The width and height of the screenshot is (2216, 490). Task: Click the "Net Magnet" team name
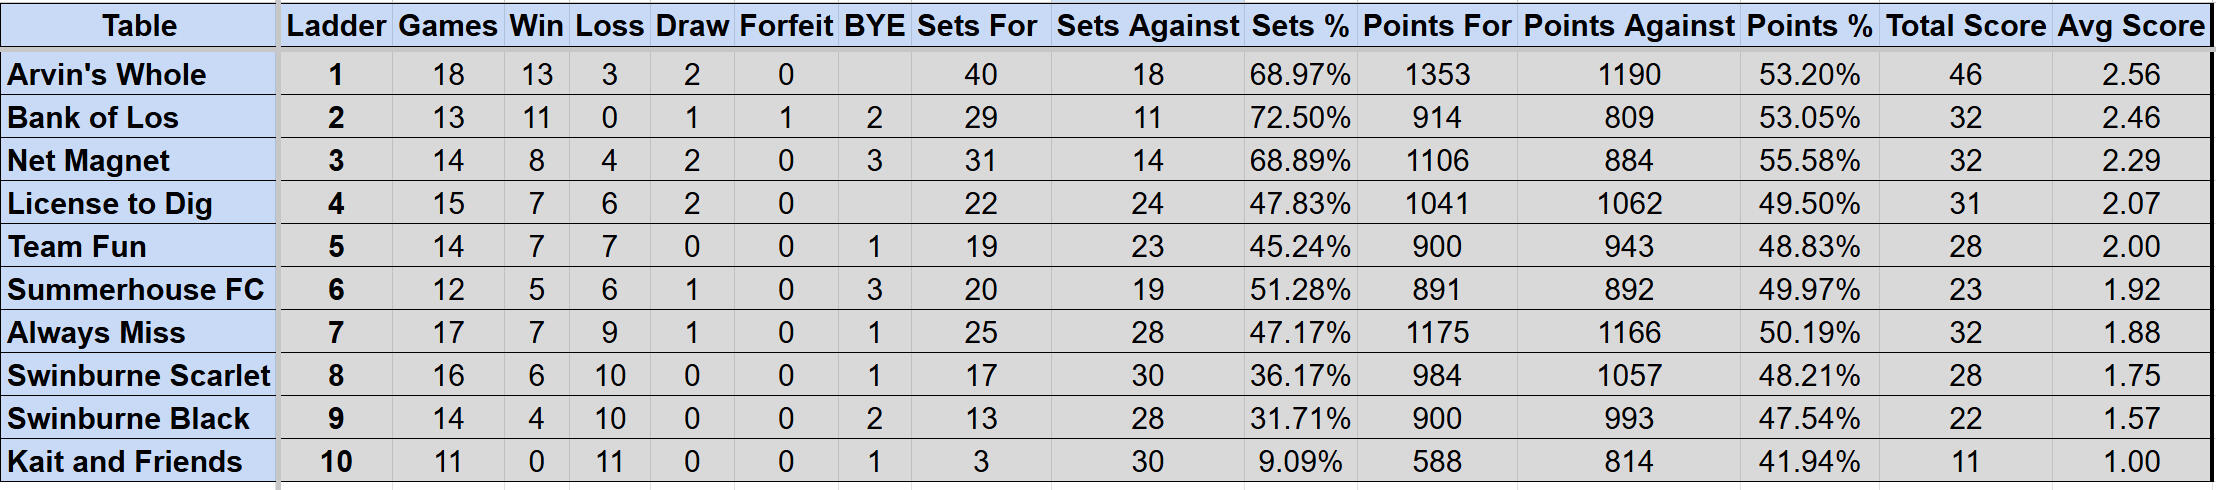[89, 160]
